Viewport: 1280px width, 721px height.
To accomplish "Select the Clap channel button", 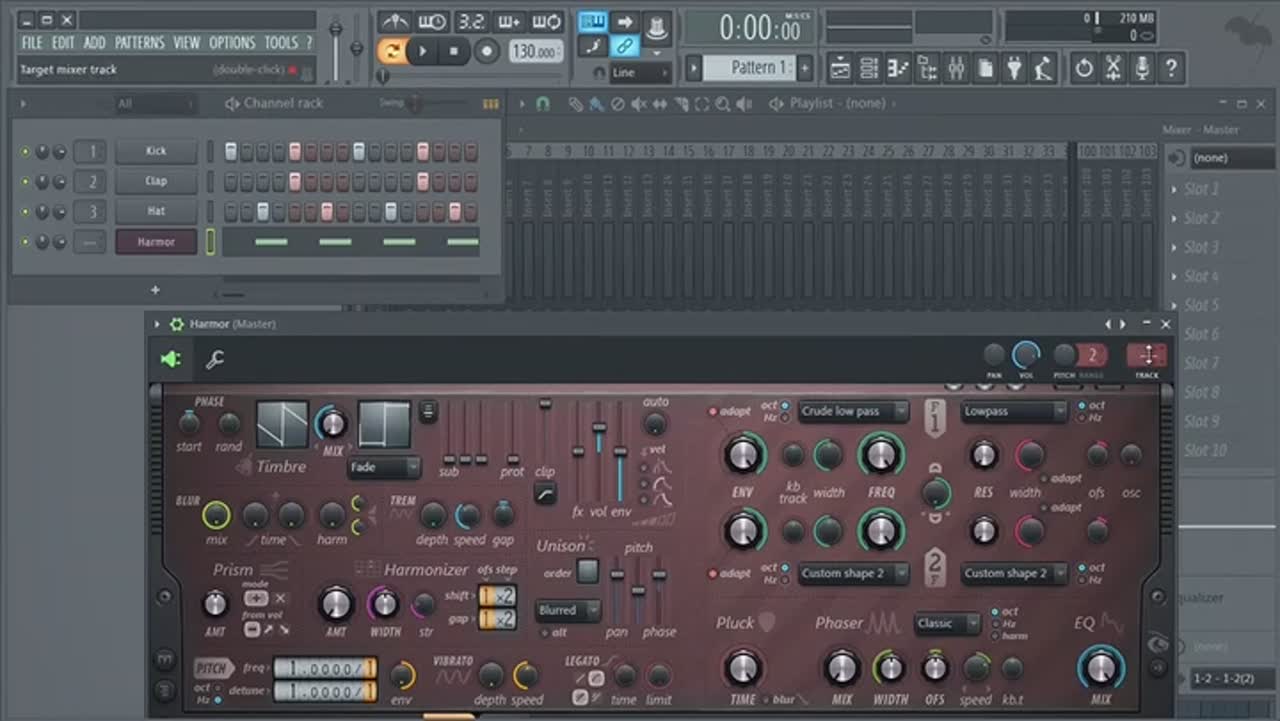I will (x=156, y=182).
